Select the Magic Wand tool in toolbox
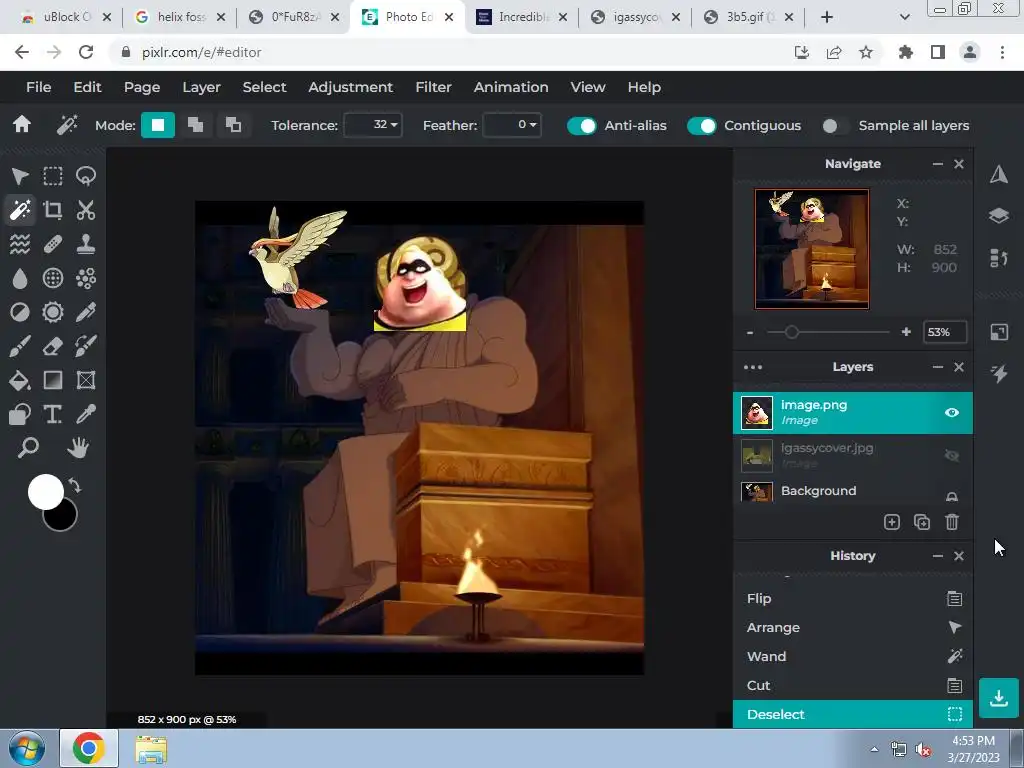This screenshot has height=768, width=1024. 20,210
